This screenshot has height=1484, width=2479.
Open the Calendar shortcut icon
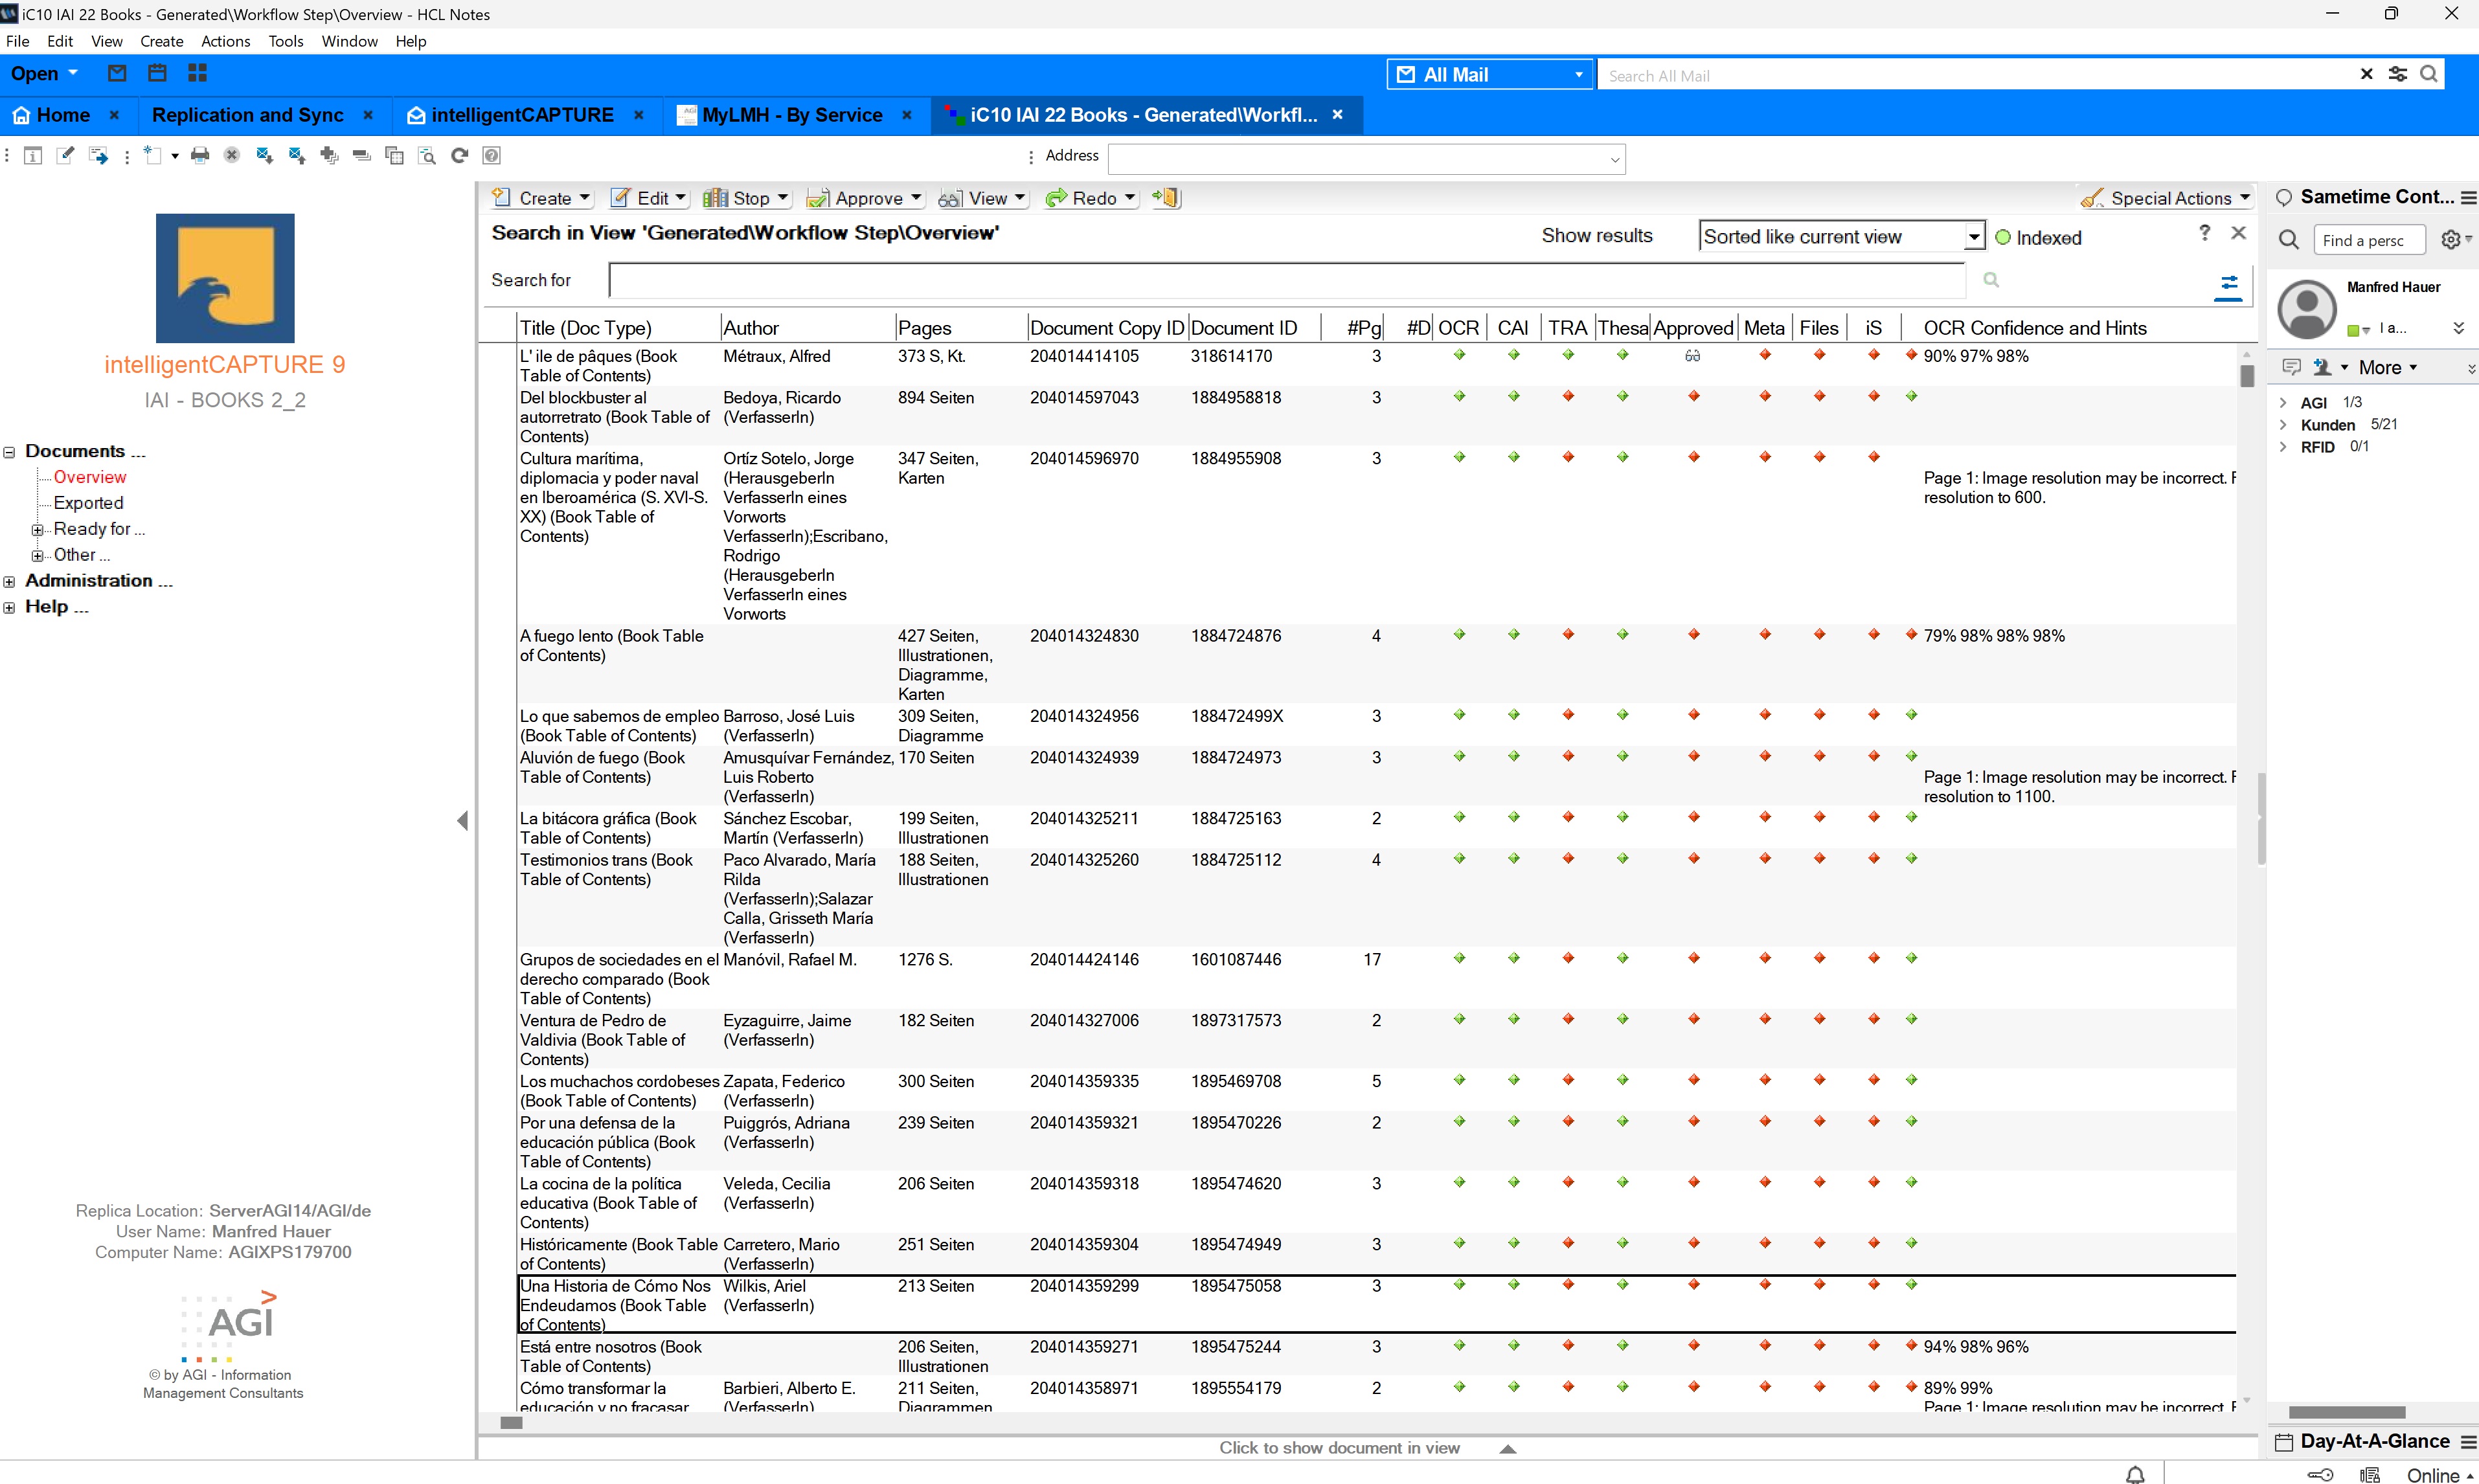pos(157,73)
